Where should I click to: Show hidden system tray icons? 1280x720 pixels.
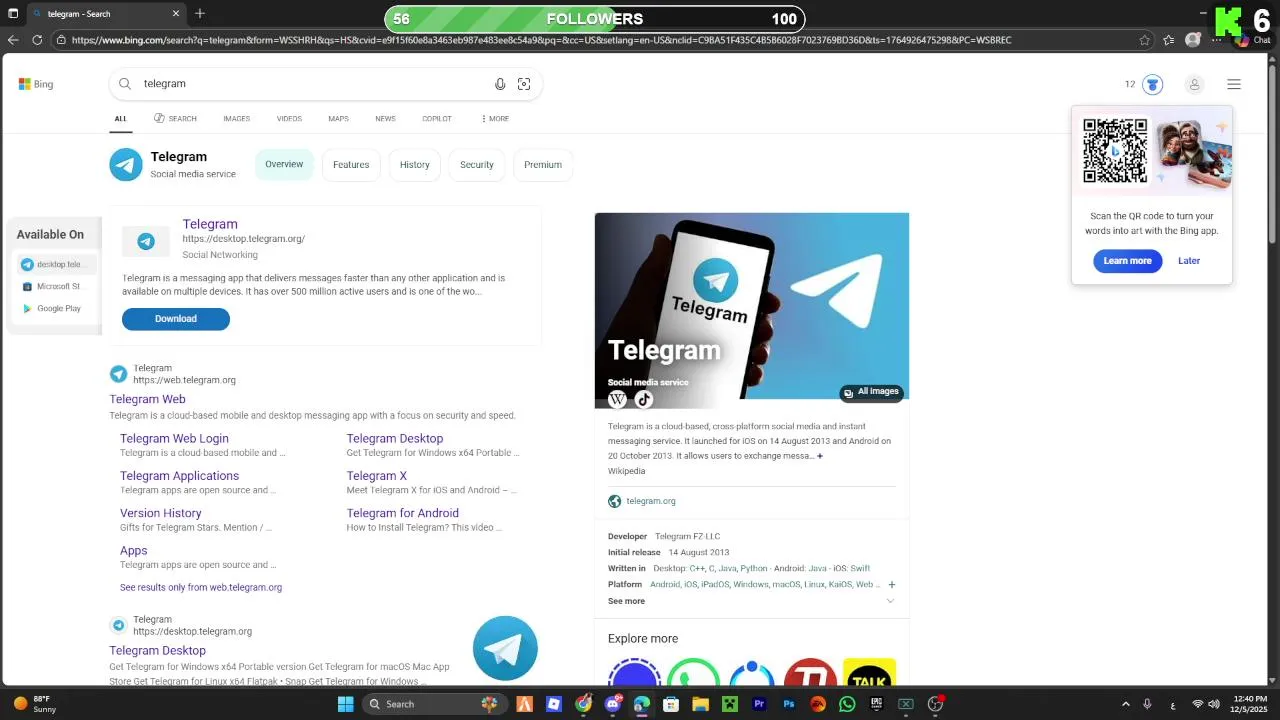click(x=1125, y=704)
